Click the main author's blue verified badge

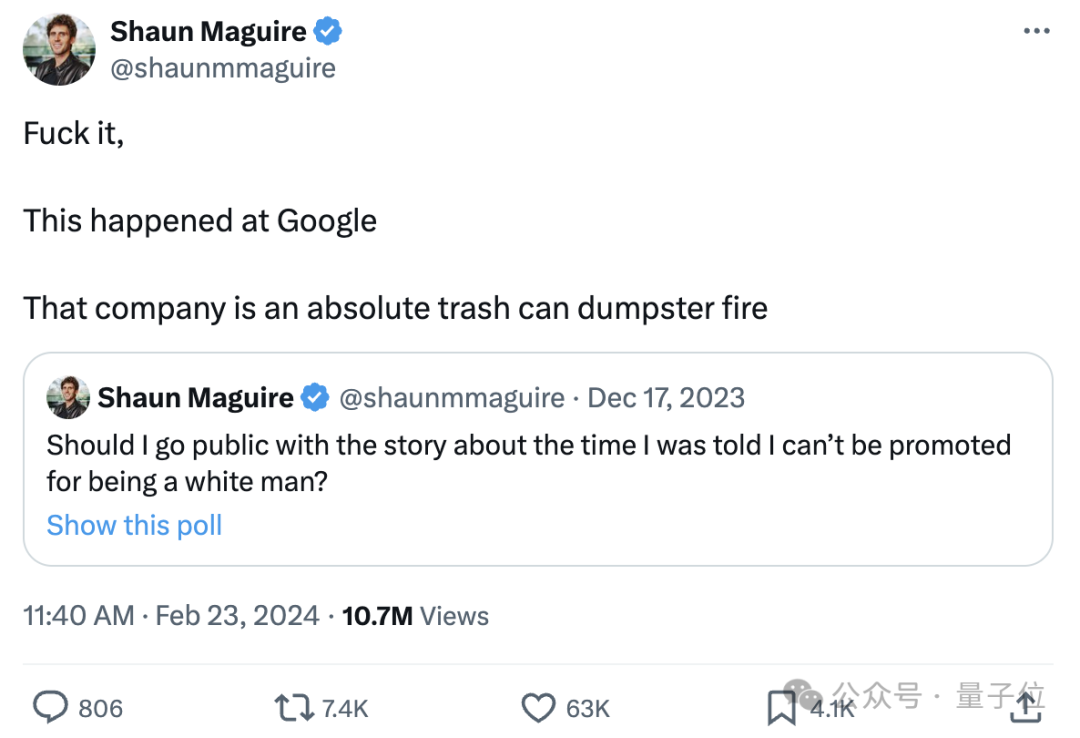coord(329,32)
